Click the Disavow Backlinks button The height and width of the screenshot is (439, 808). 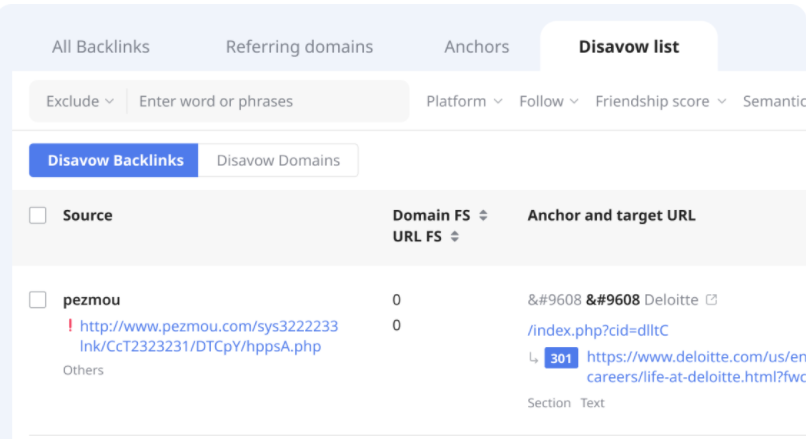point(115,160)
